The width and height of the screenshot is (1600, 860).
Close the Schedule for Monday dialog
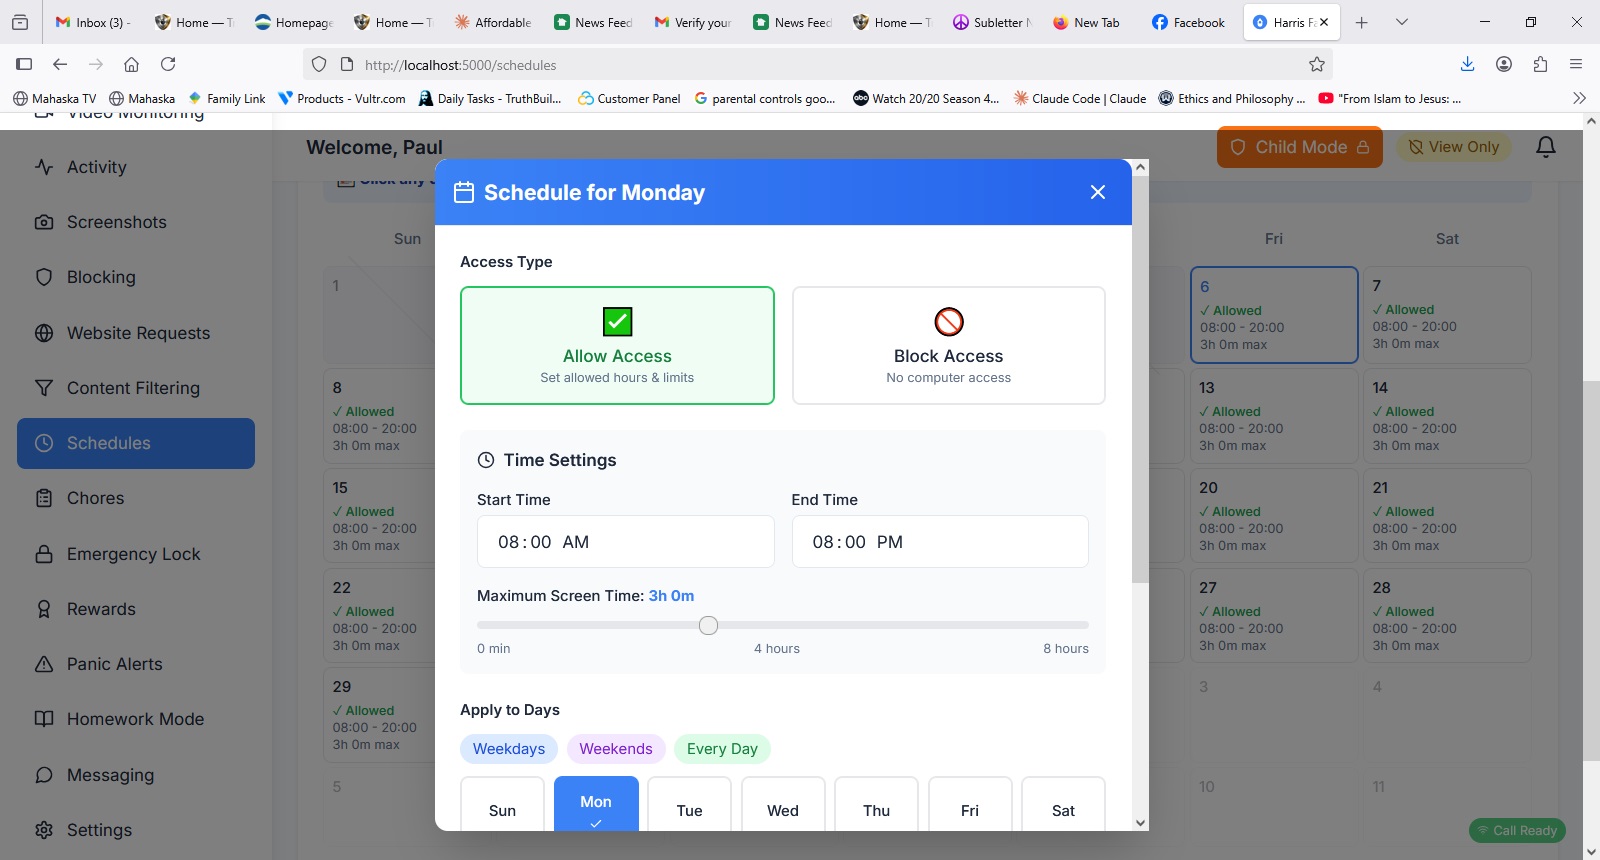click(1097, 192)
